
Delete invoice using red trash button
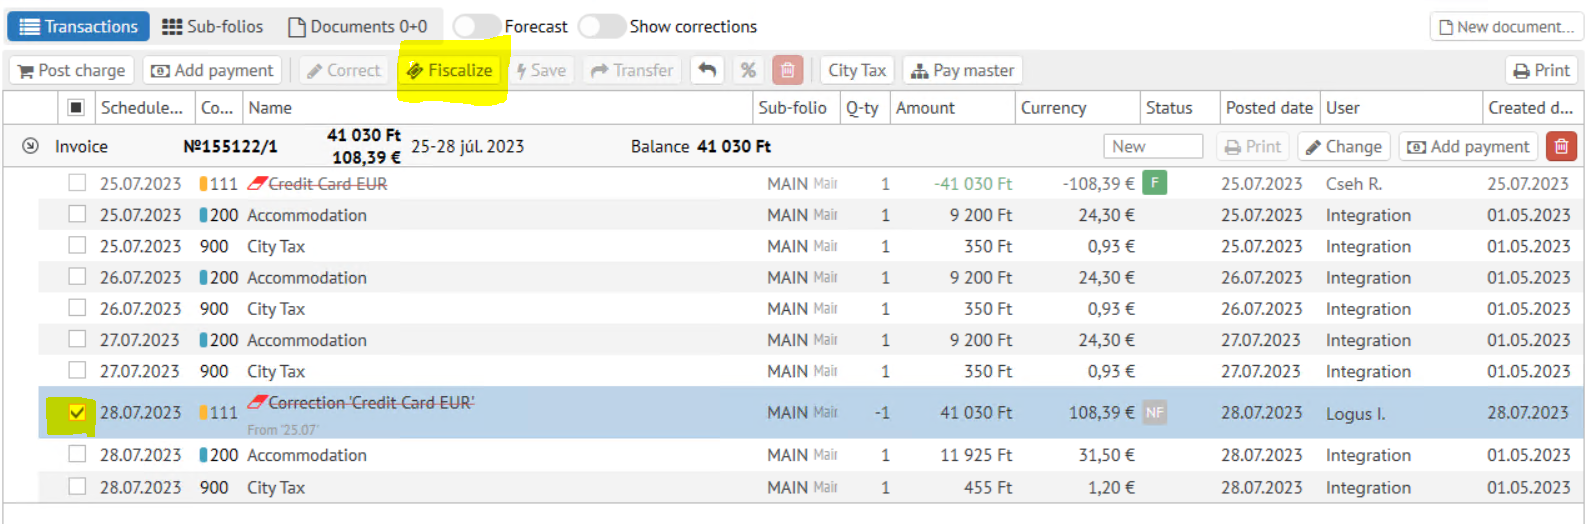click(1560, 146)
